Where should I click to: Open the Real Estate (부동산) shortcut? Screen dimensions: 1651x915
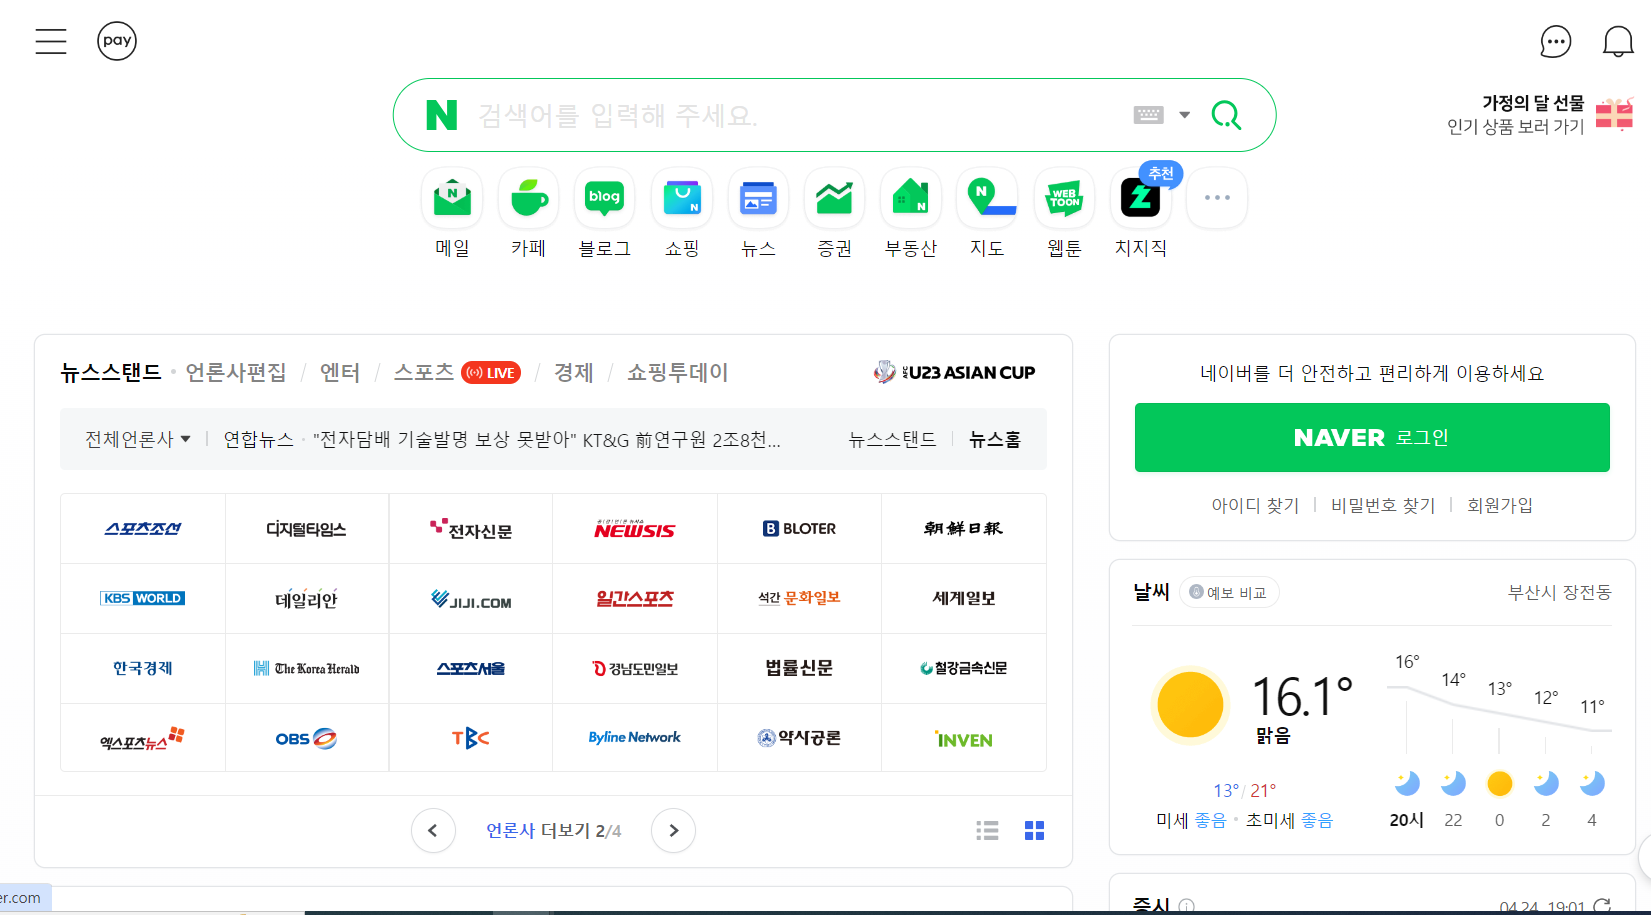point(911,214)
